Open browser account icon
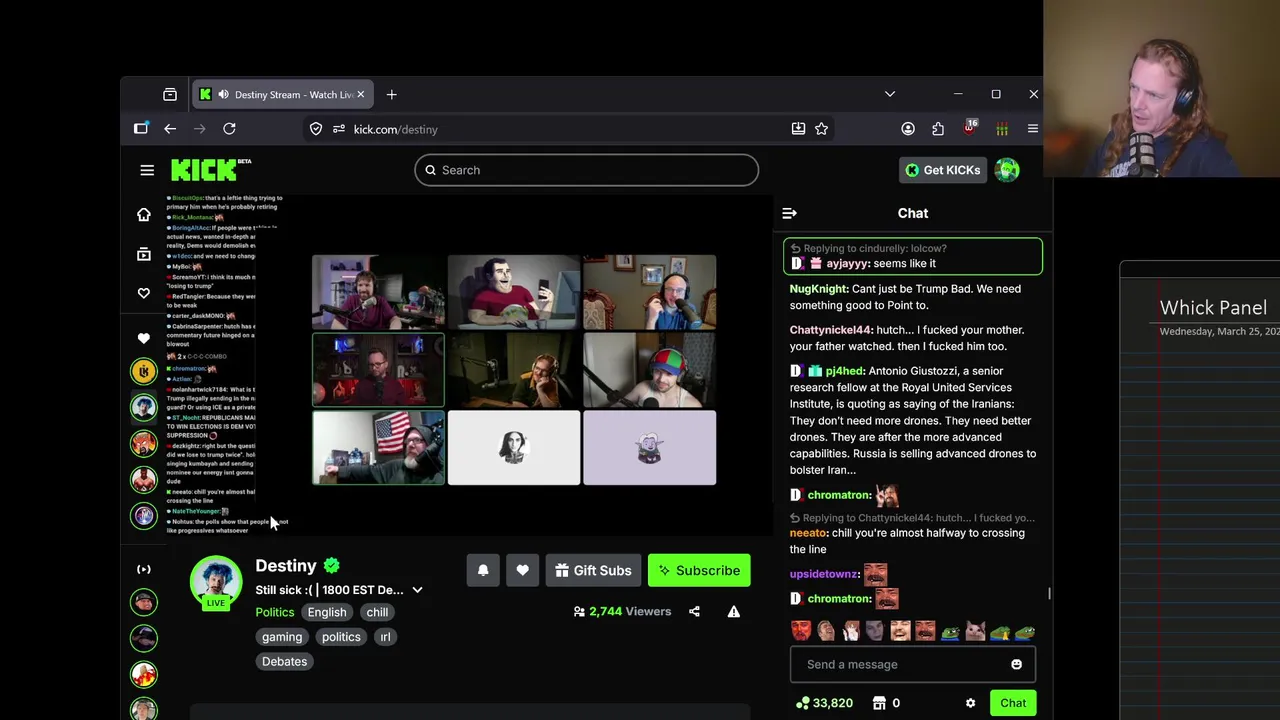The height and width of the screenshot is (720, 1280). [908, 129]
